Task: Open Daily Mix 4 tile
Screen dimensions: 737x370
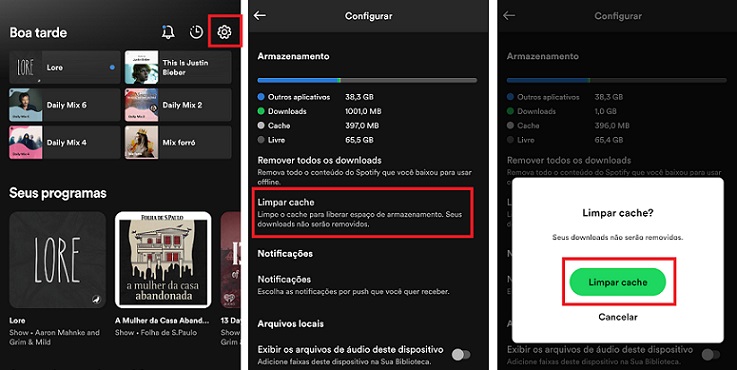Action: coord(65,142)
